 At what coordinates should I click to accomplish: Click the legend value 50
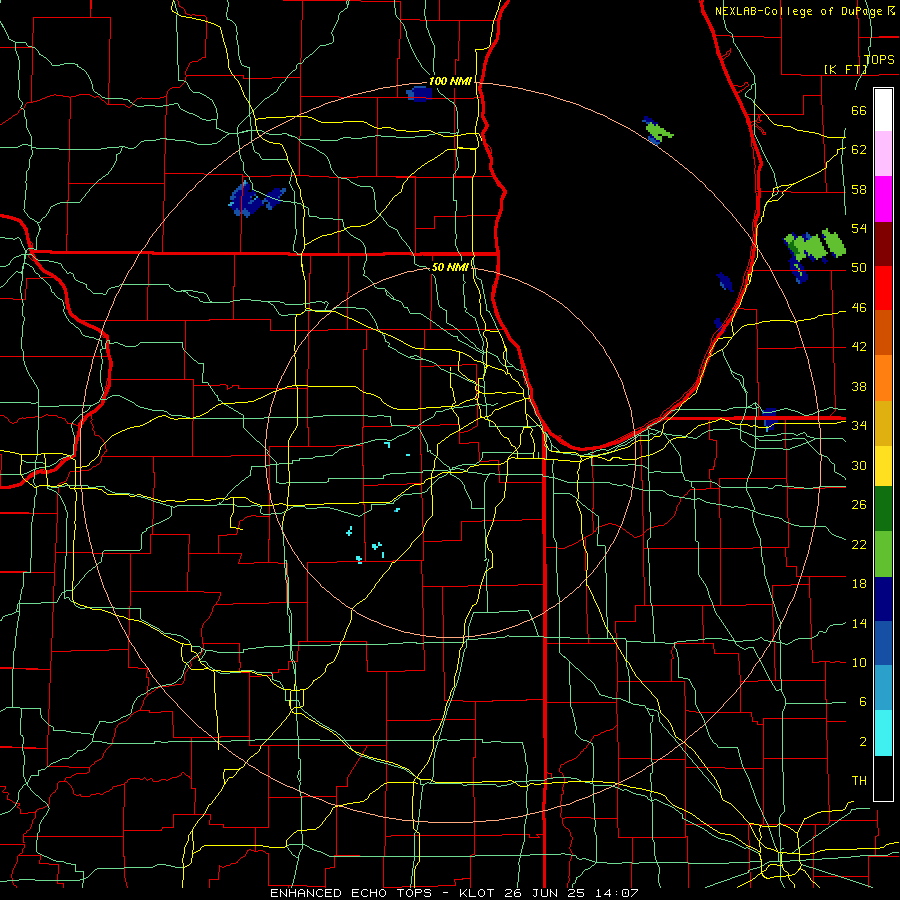coord(859,268)
